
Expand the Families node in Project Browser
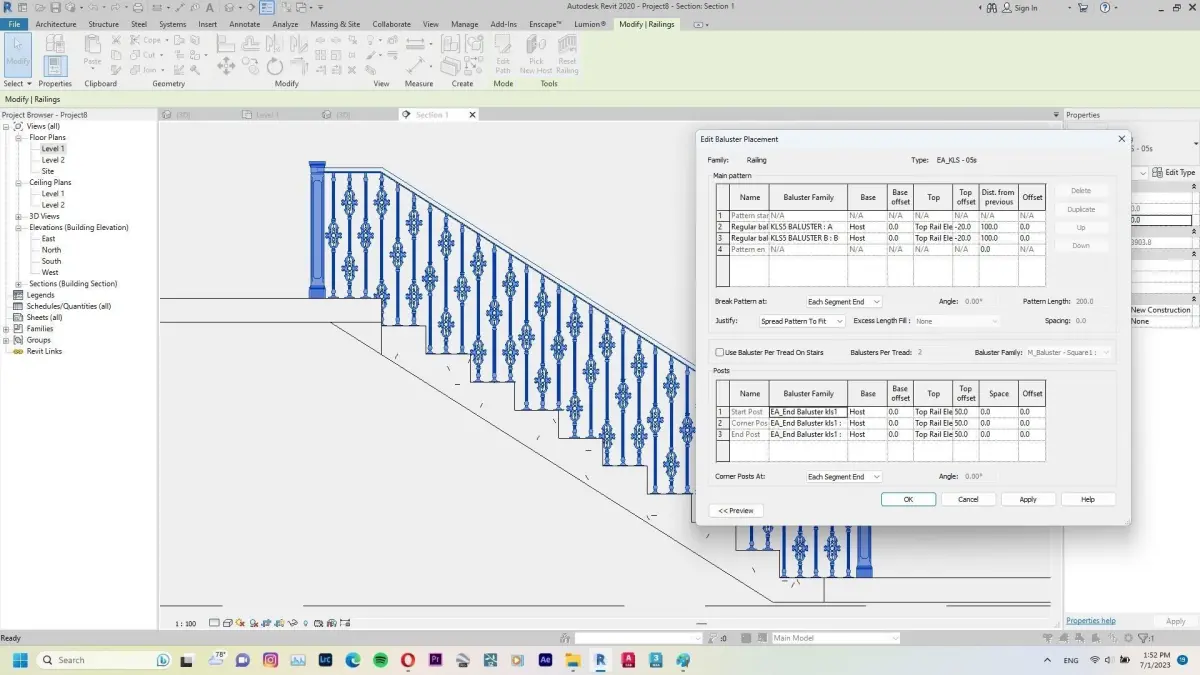point(7,329)
